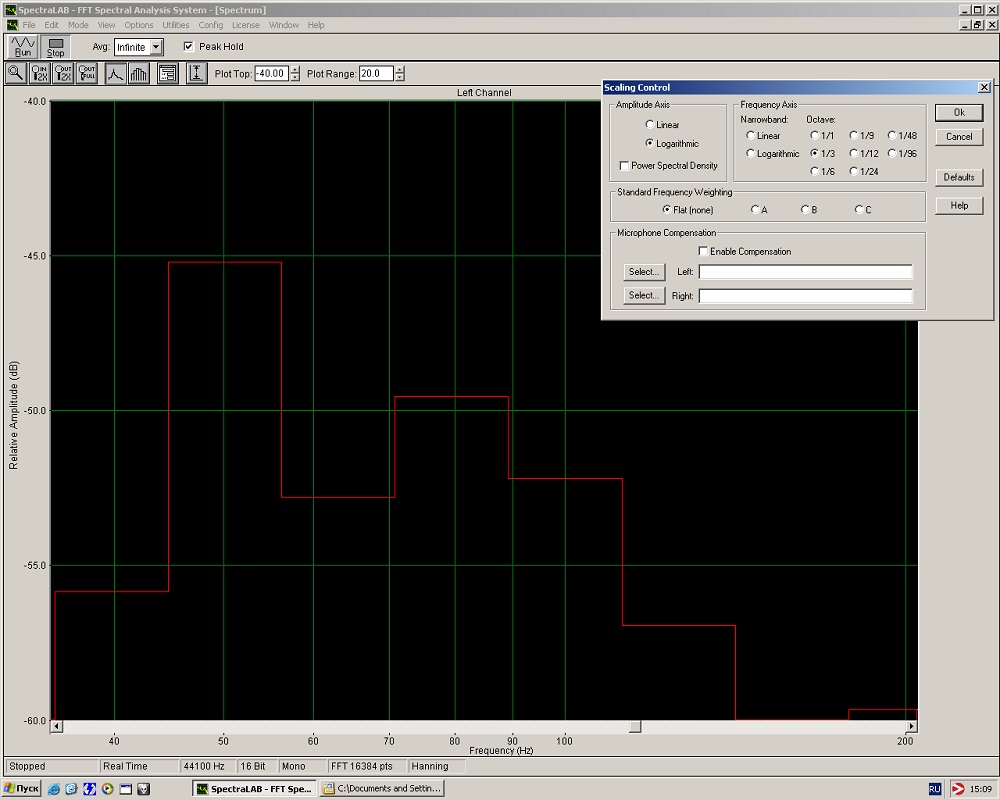1000x800 pixels.
Task: Decrease Plot Range with down arrow
Action: click(x=400, y=78)
